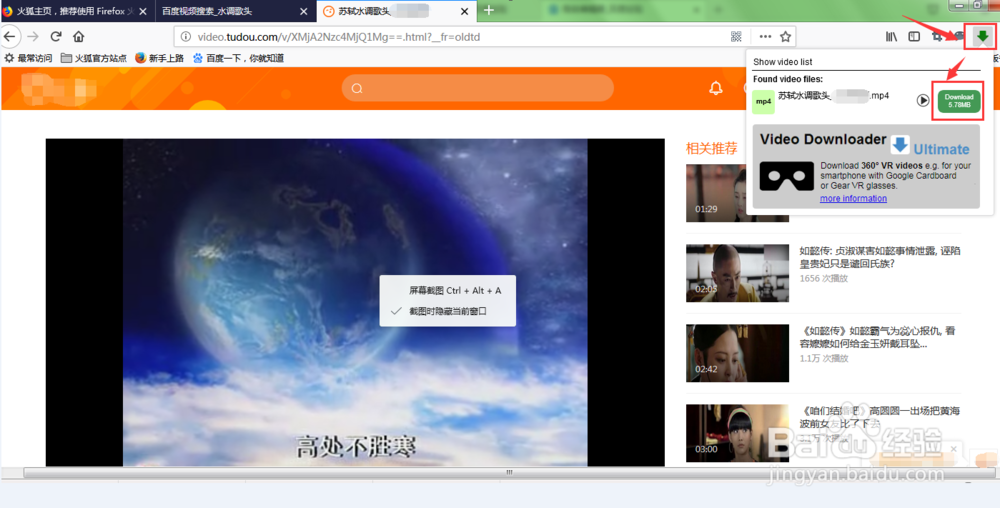Open 百度一下，你就知道 bookmark

click(238, 58)
